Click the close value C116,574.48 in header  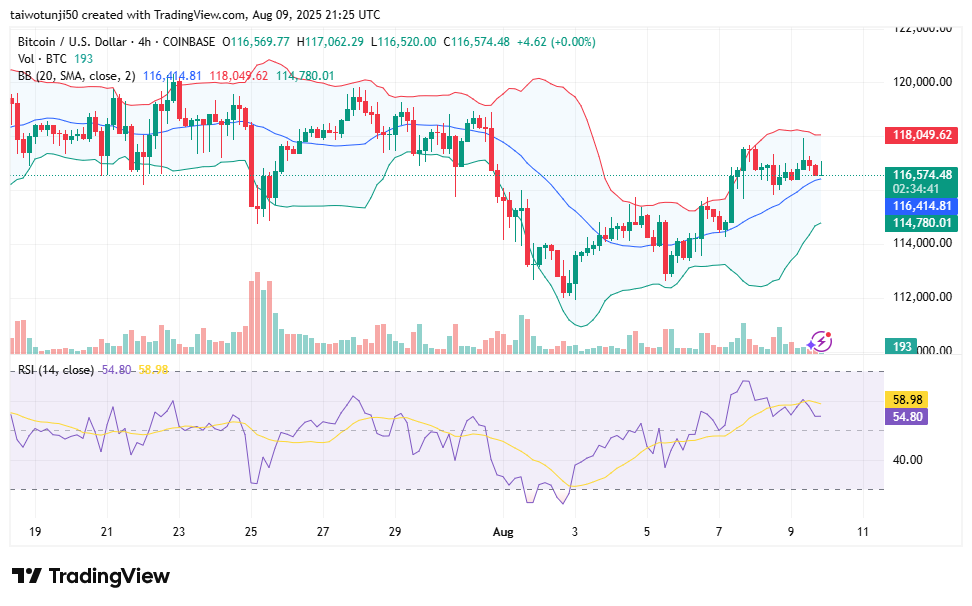click(476, 42)
